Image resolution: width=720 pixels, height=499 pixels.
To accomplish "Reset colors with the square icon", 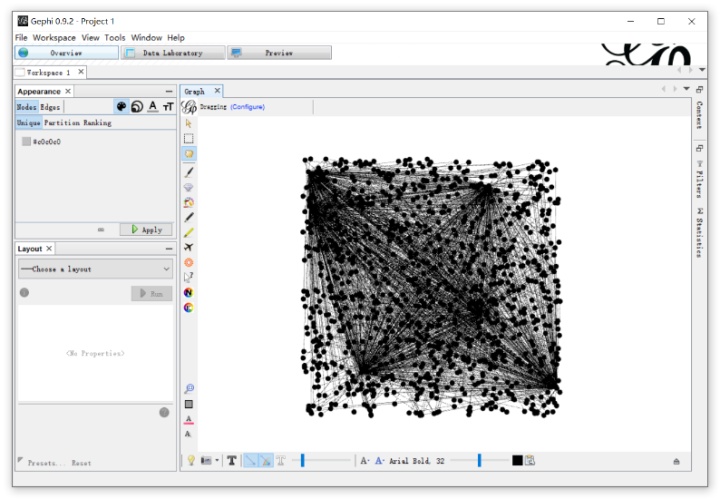I will coord(189,404).
